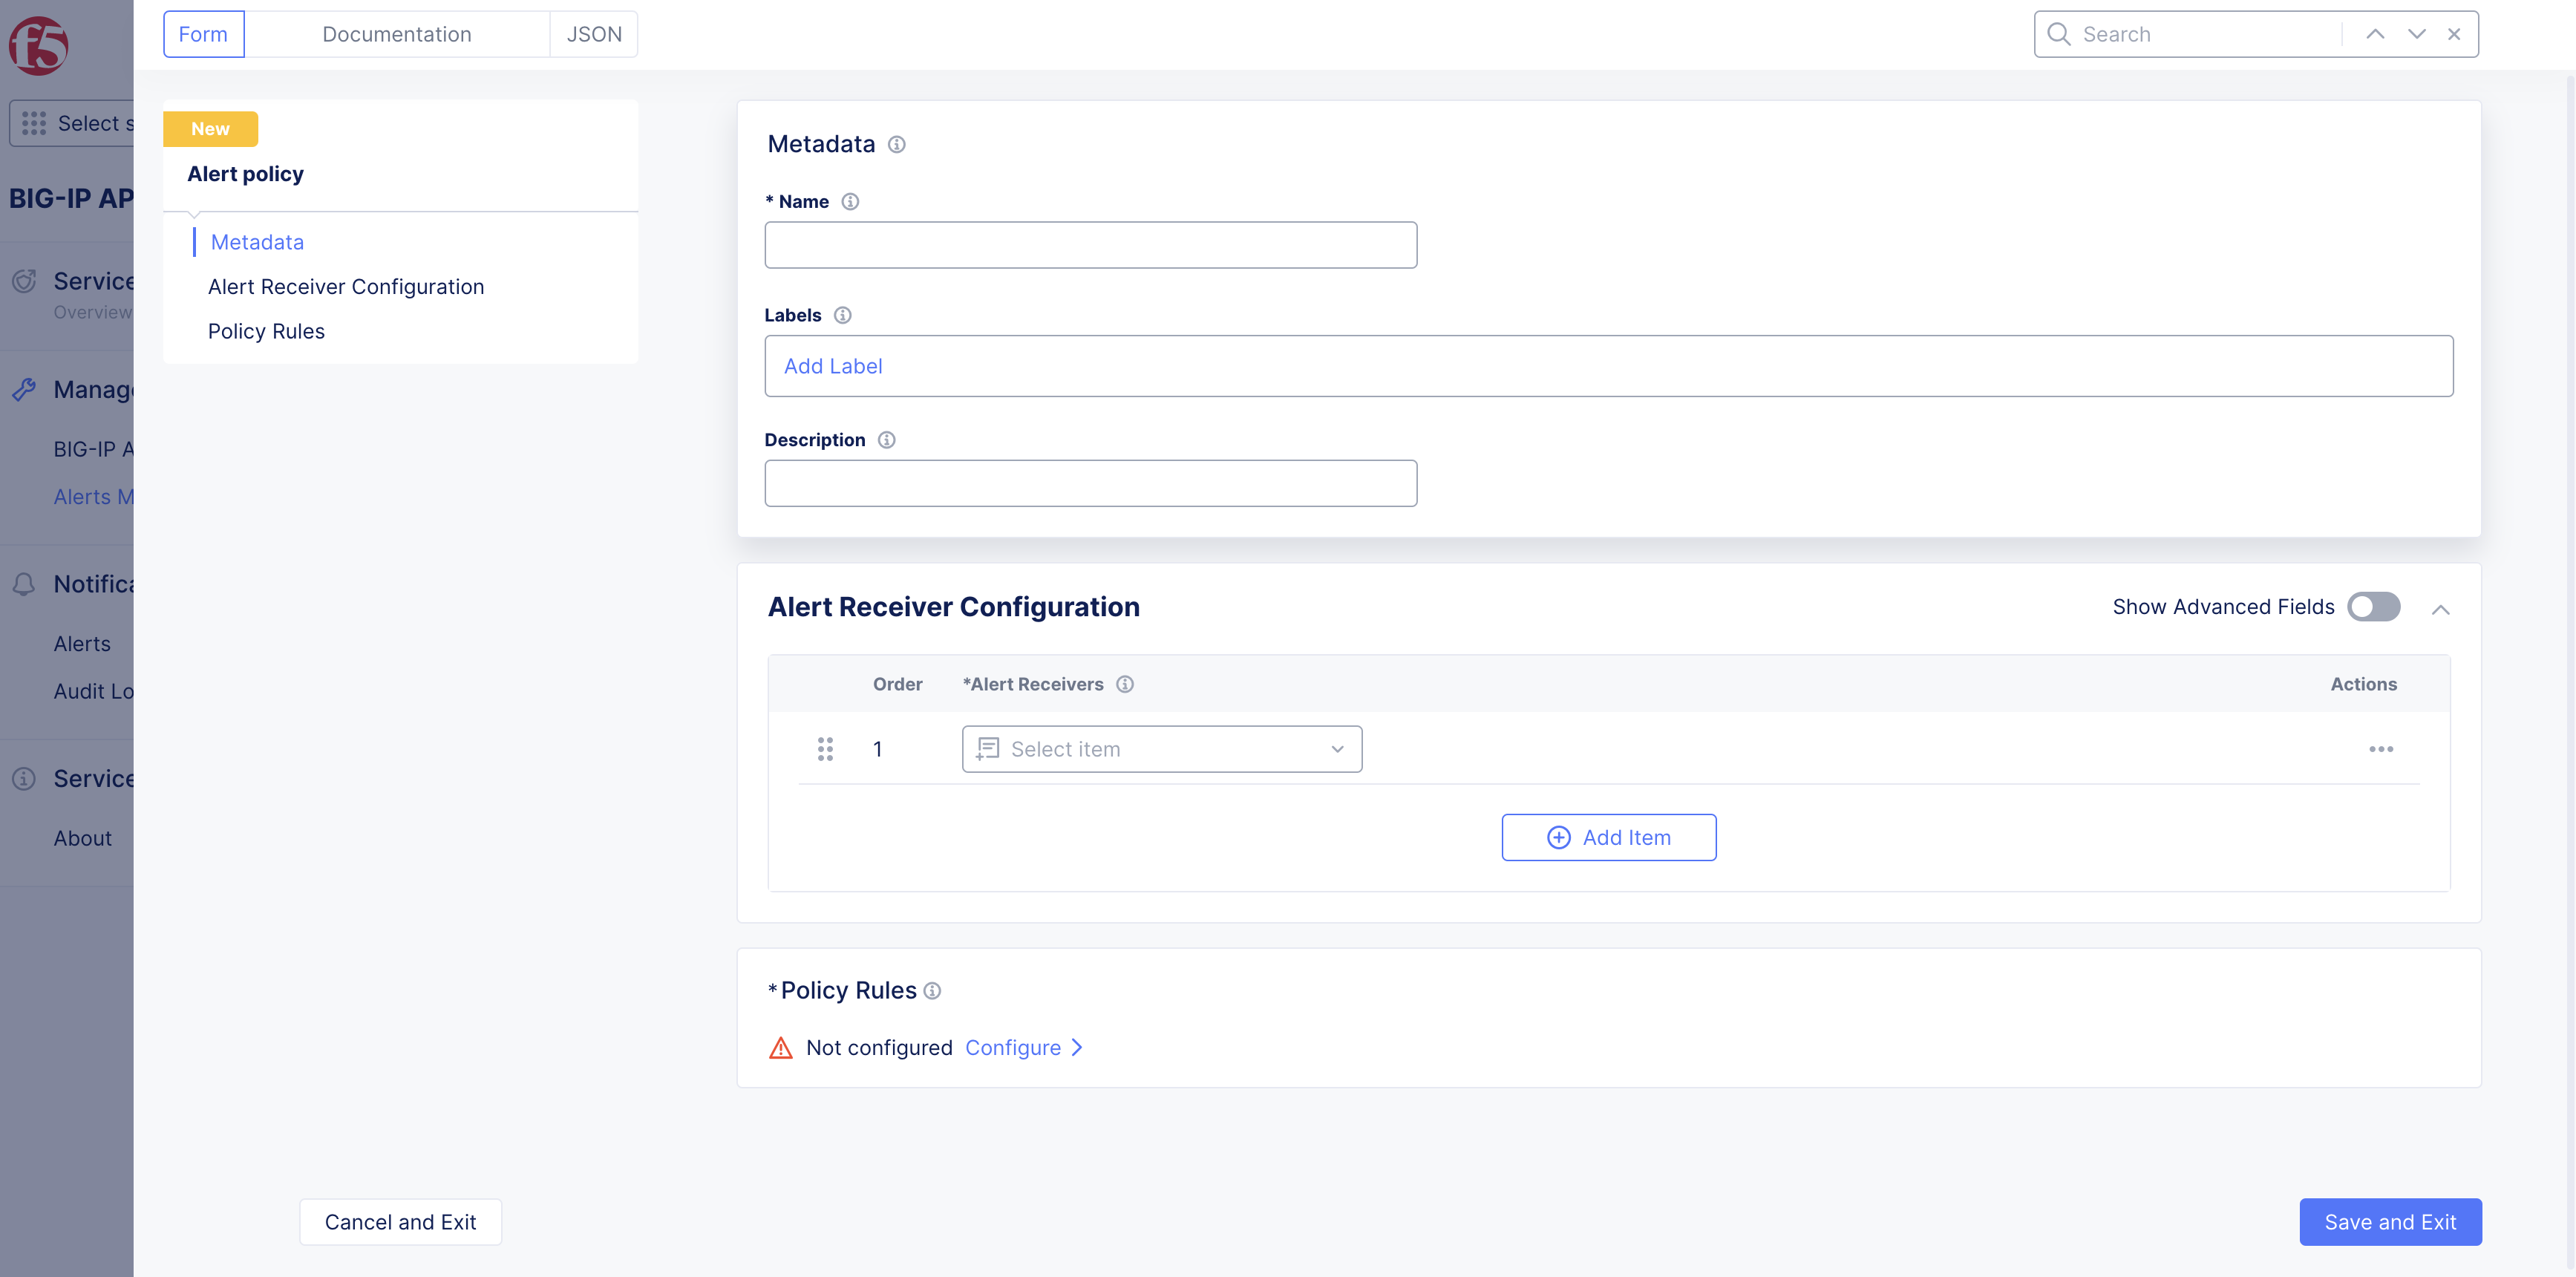The height and width of the screenshot is (1277, 2576).
Task: Grab the drag handle on row 1
Action: 825,749
